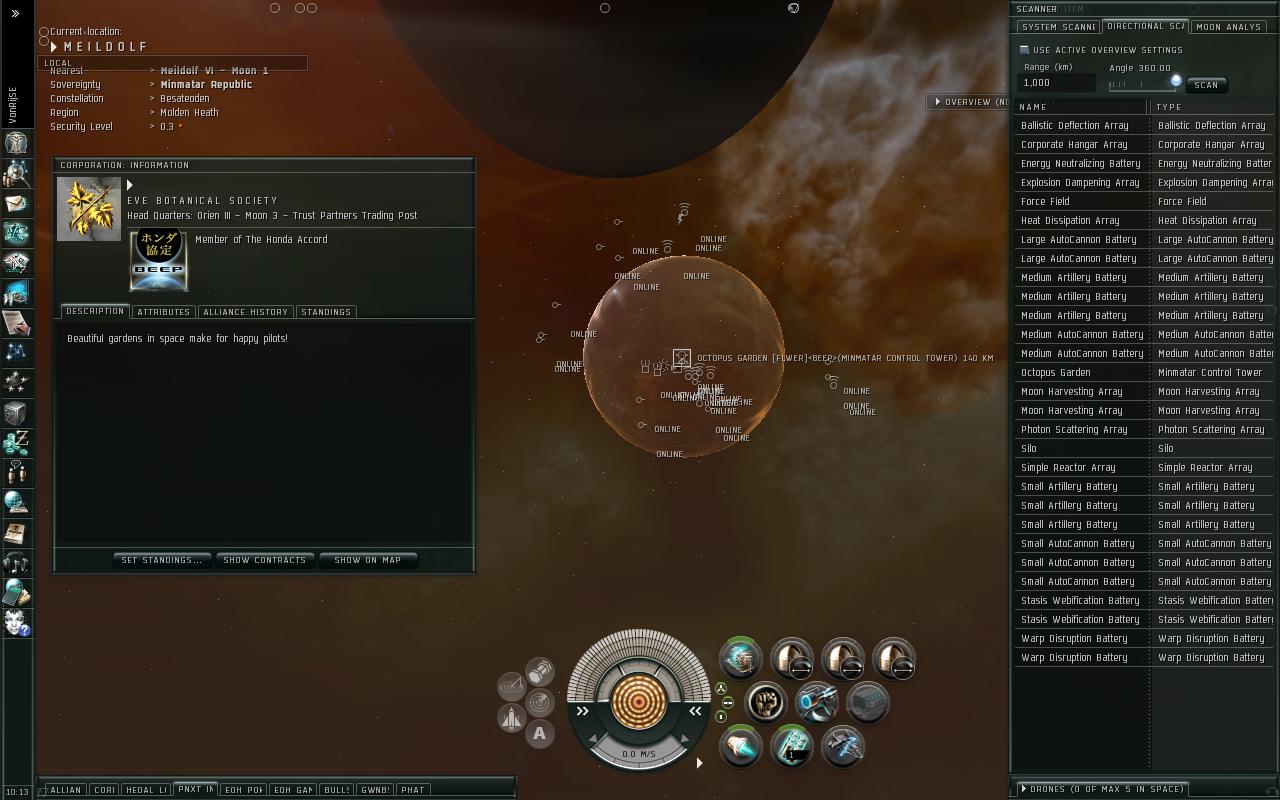Click the Meildolf VI - Moon 1 link
The width and height of the screenshot is (1280, 800).
tap(215, 71)
